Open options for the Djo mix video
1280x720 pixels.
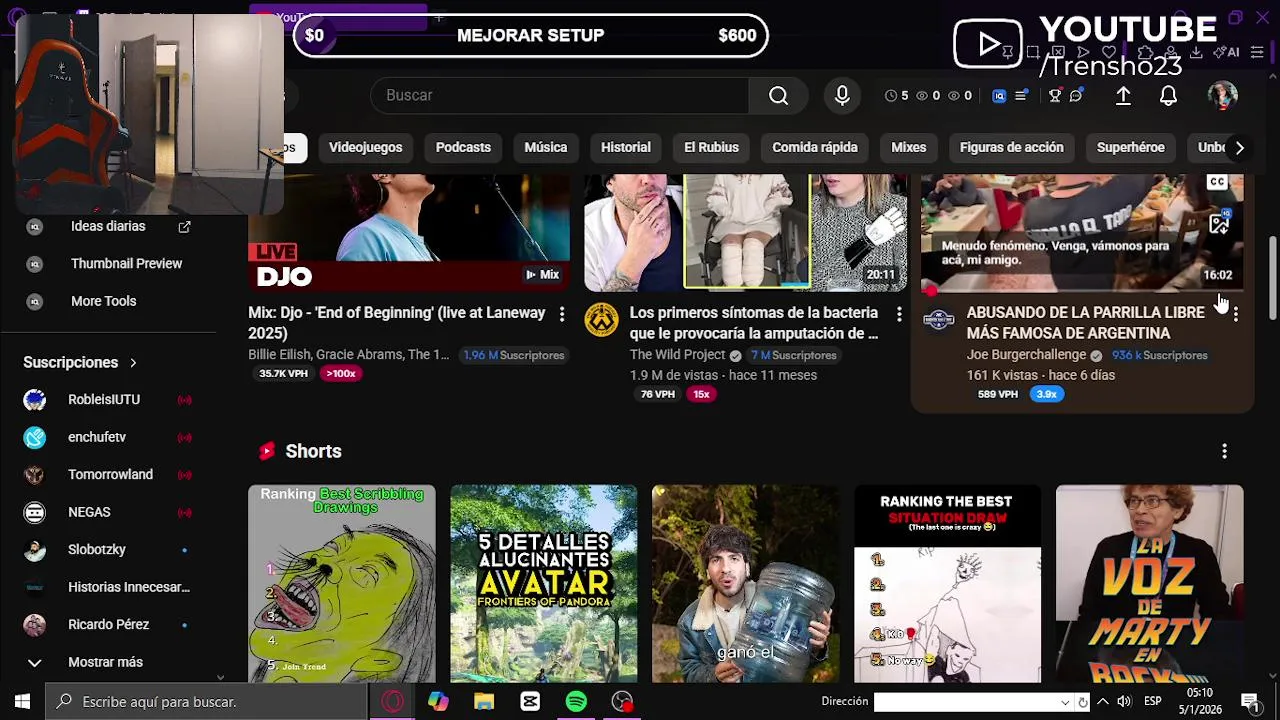[562, 314]
